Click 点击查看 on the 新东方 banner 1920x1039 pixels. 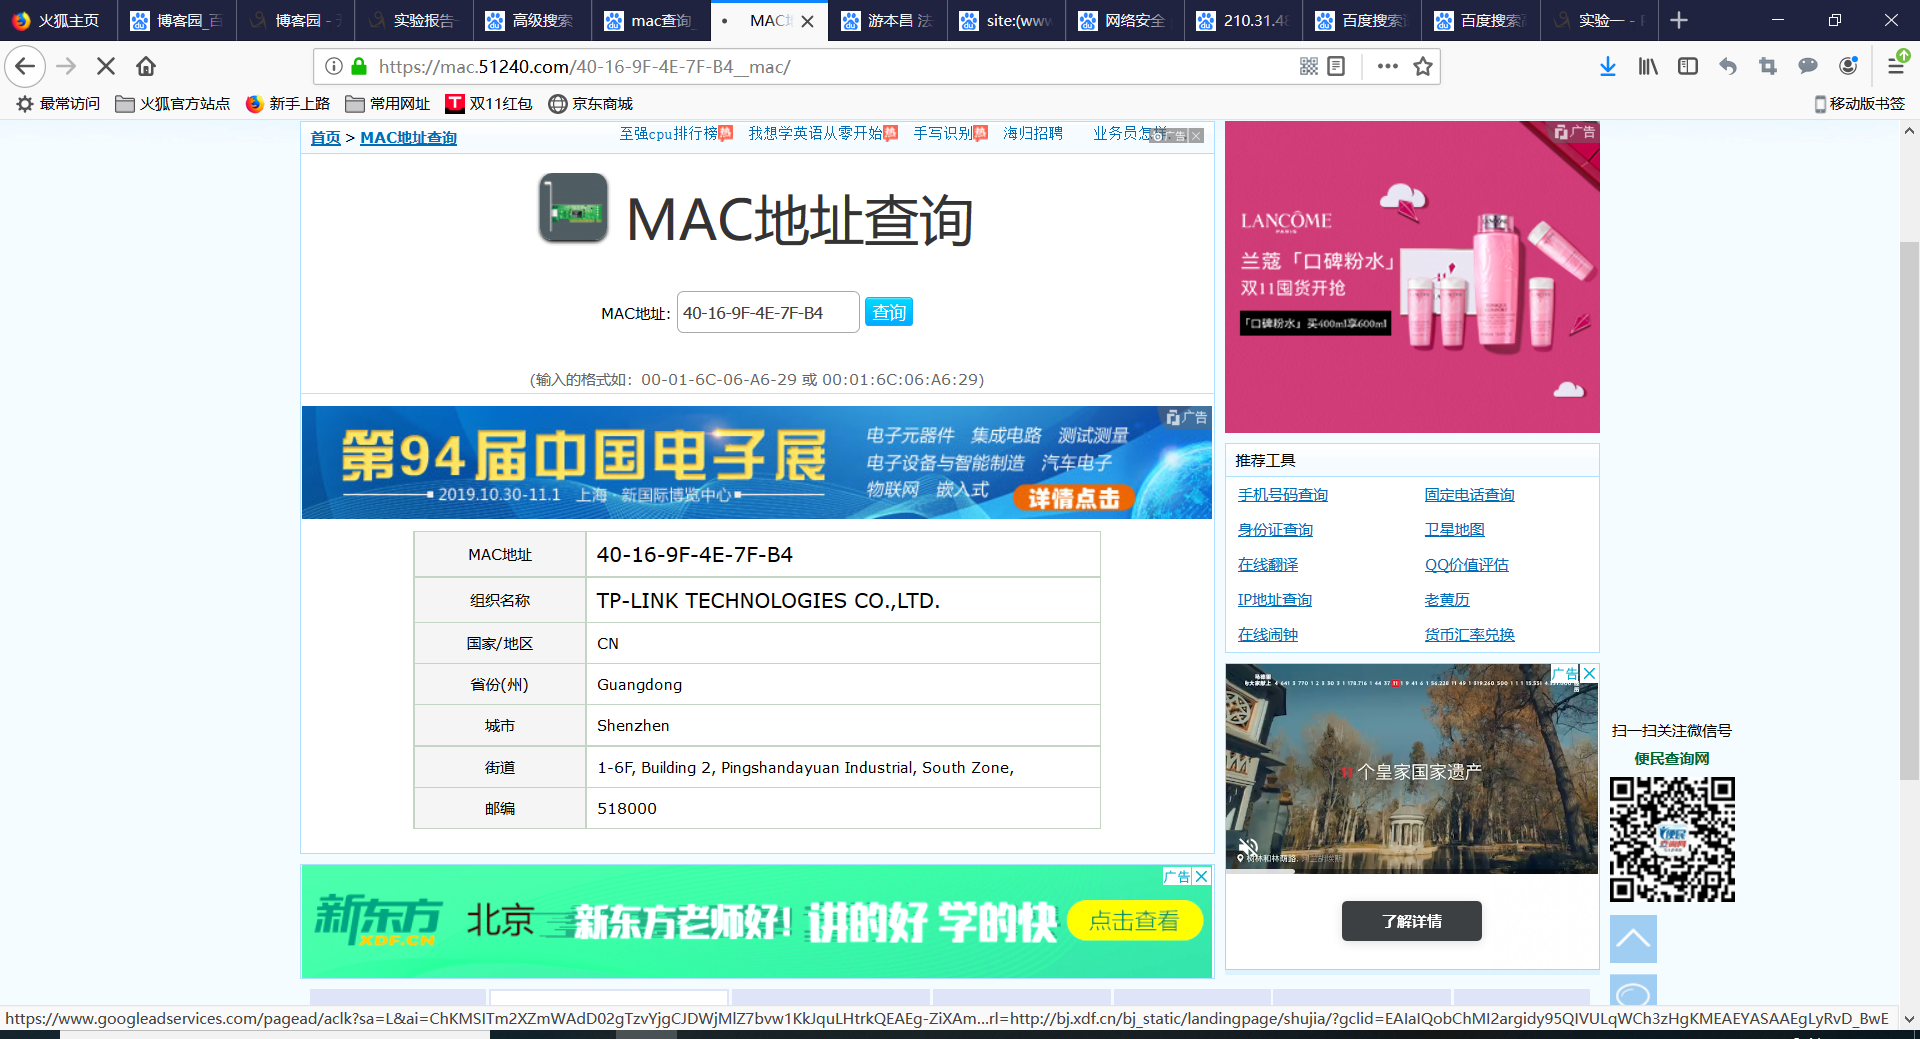[1134, 921]
